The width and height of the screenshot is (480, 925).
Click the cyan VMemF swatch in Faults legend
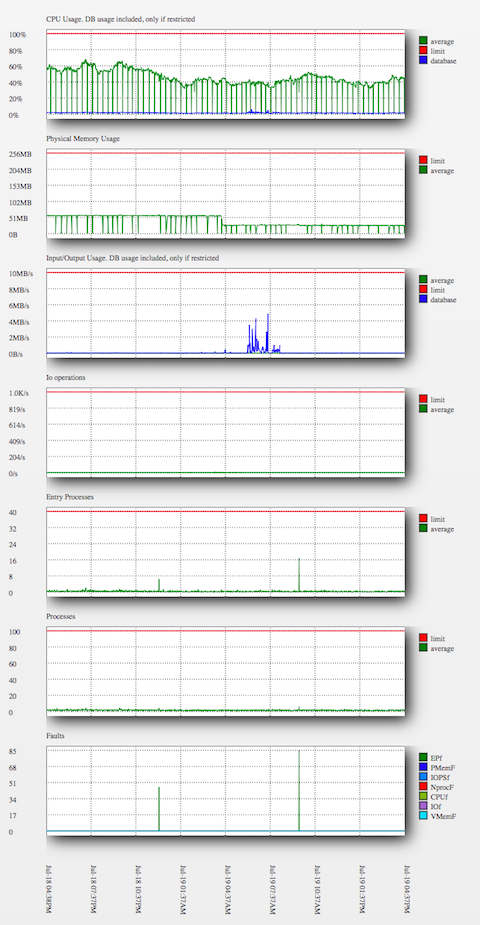[x=423, y=816]
